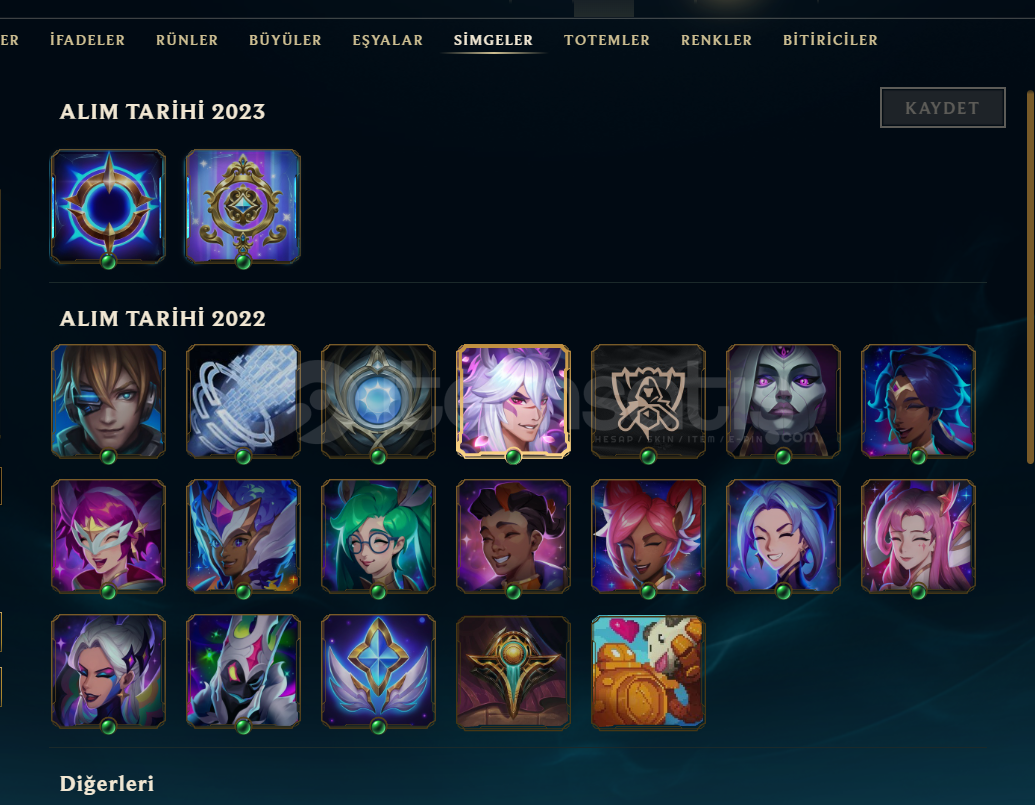This screenshot has height=805, width=1035.
Task: Go to the BİTİRİCİLER tab
Action: 830,40
